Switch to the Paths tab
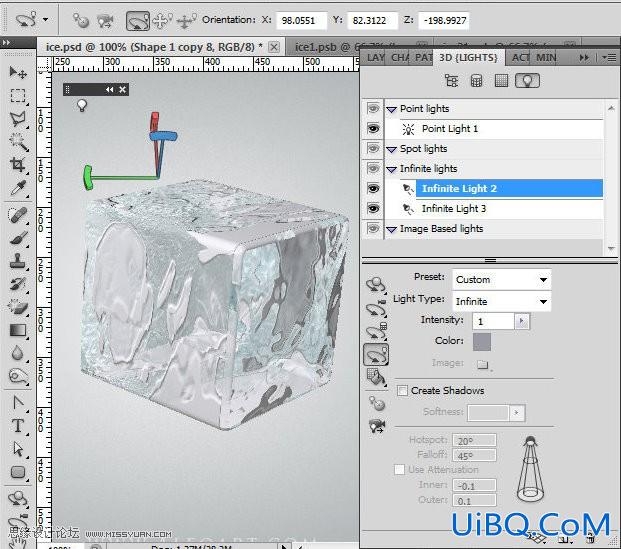 coord(423,58)
